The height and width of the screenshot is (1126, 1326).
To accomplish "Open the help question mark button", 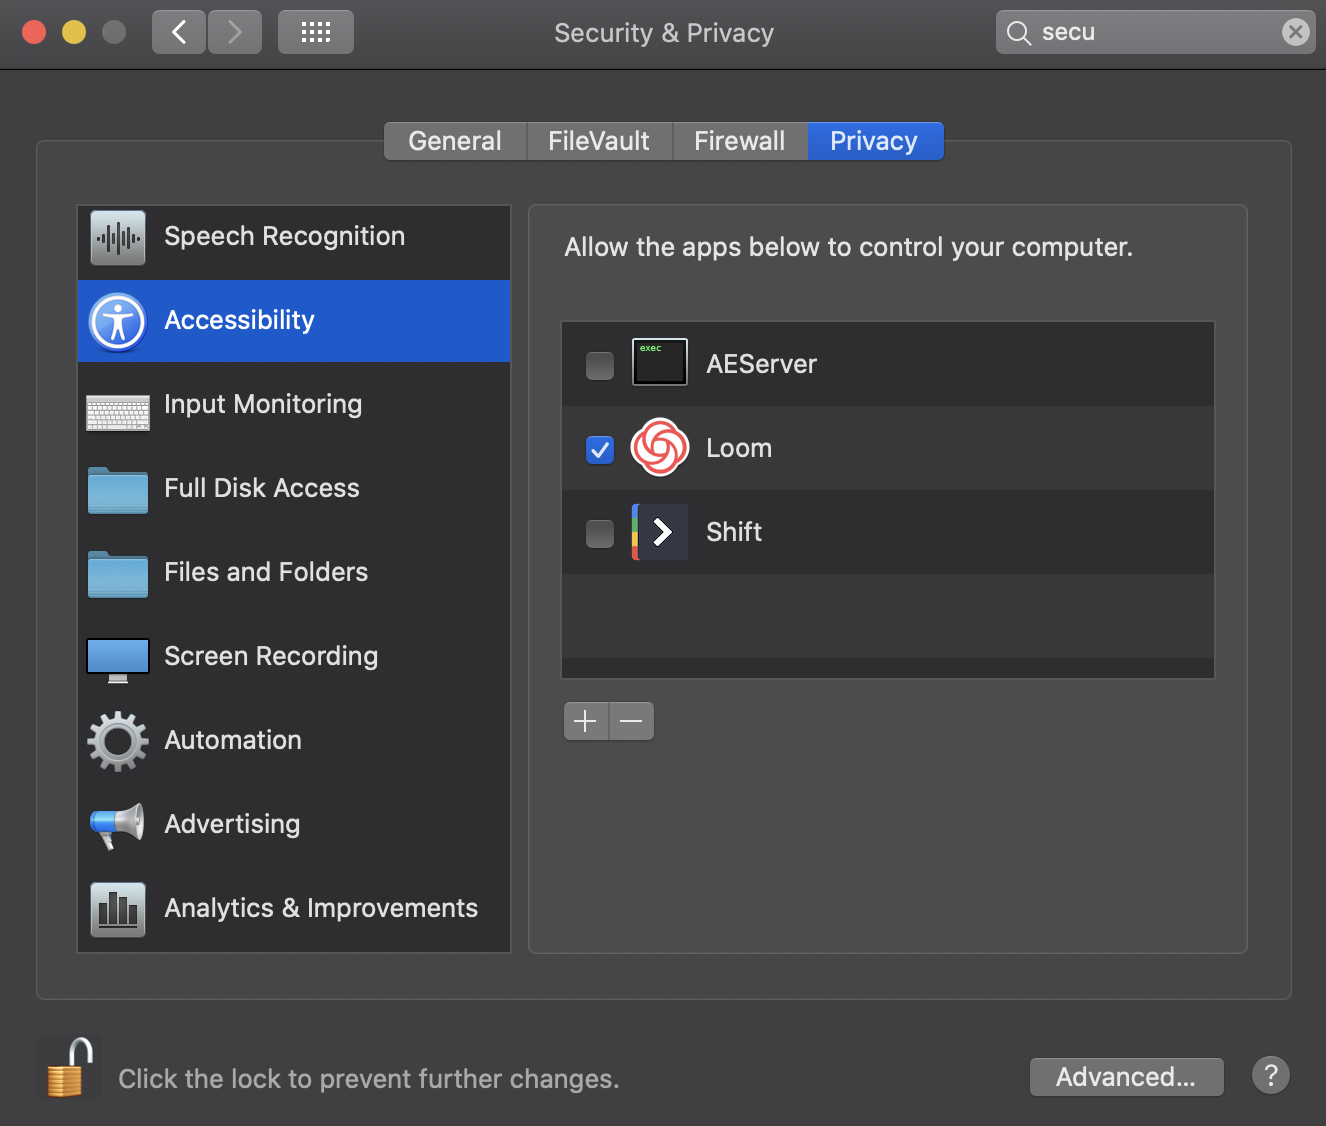I will [1270, 1076].
